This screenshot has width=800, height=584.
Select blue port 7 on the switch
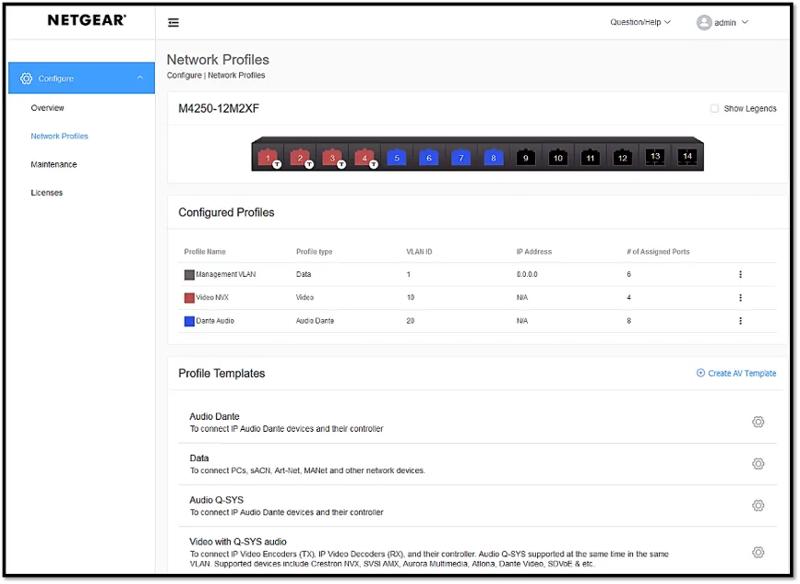pos(461,158)
